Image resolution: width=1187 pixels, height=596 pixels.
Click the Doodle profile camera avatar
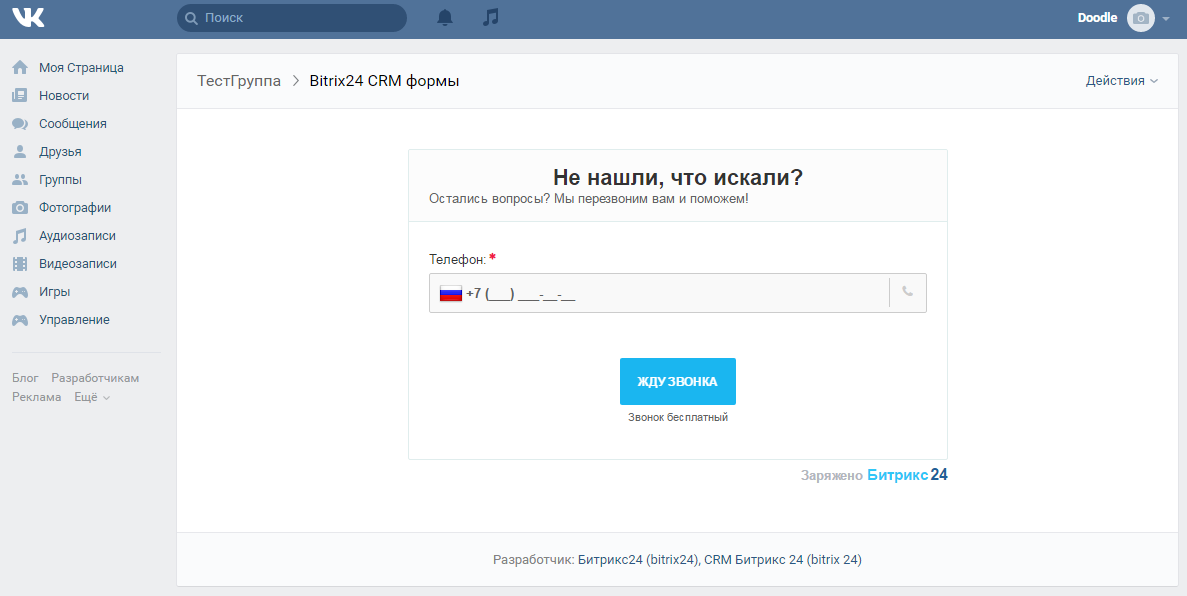pos(1141,18)
